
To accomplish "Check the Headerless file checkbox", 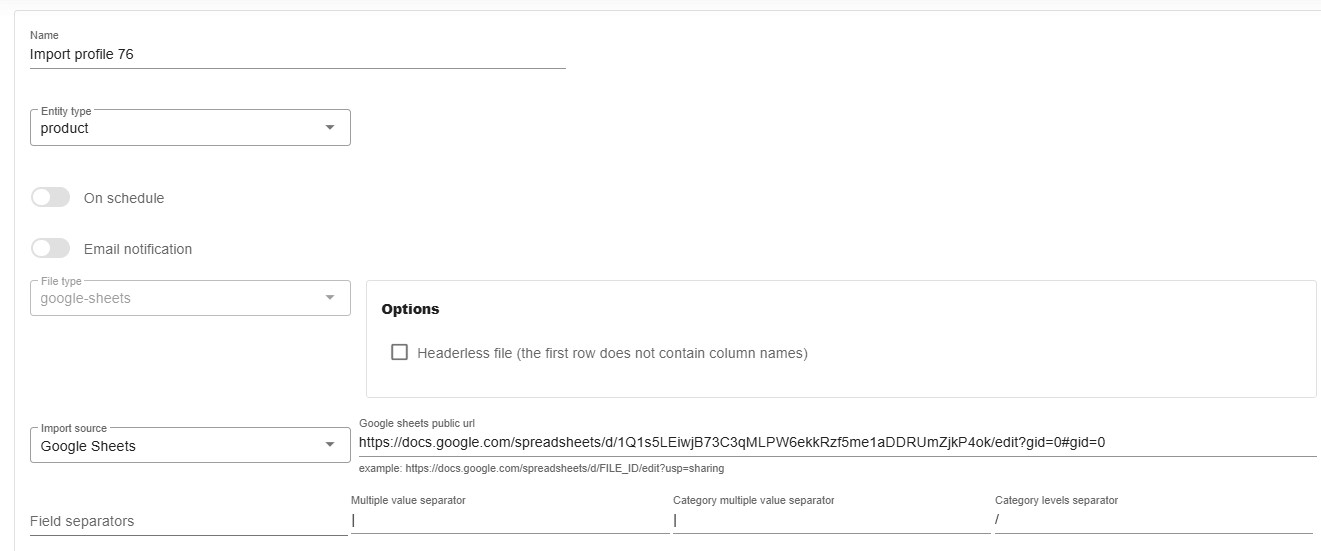I will tap(400, 352).
